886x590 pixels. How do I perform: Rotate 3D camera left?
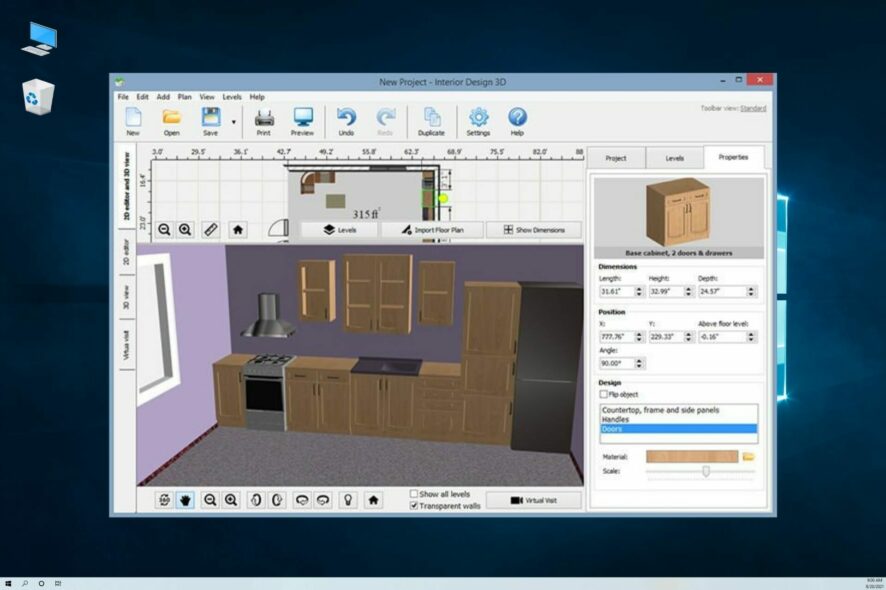click(x=256, y=500)
